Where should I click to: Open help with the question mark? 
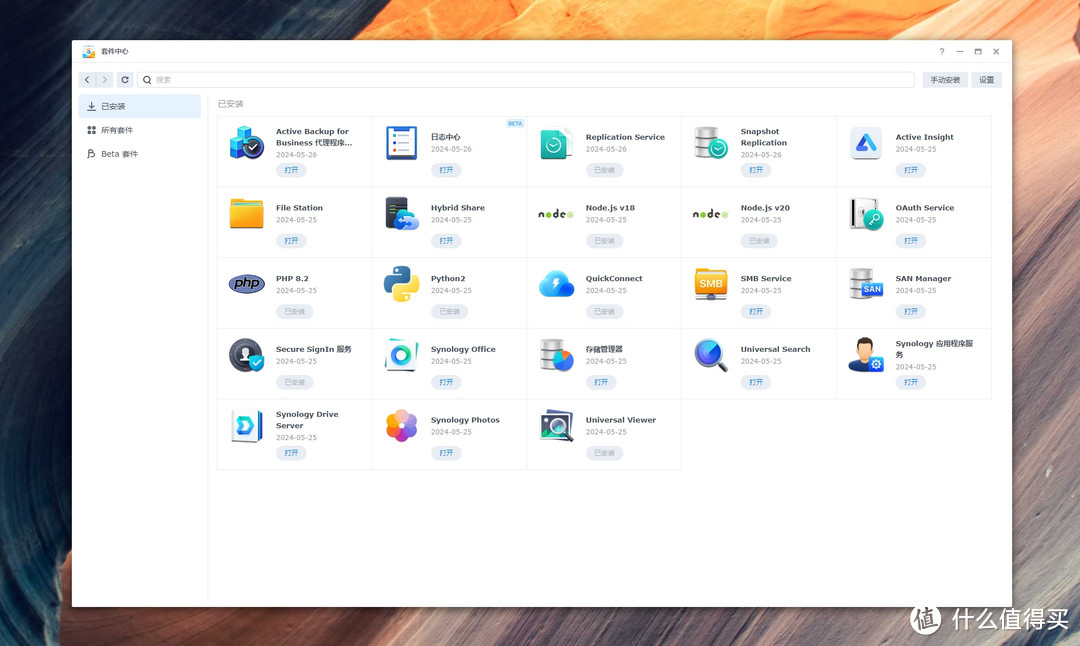(x=941, y=52)
